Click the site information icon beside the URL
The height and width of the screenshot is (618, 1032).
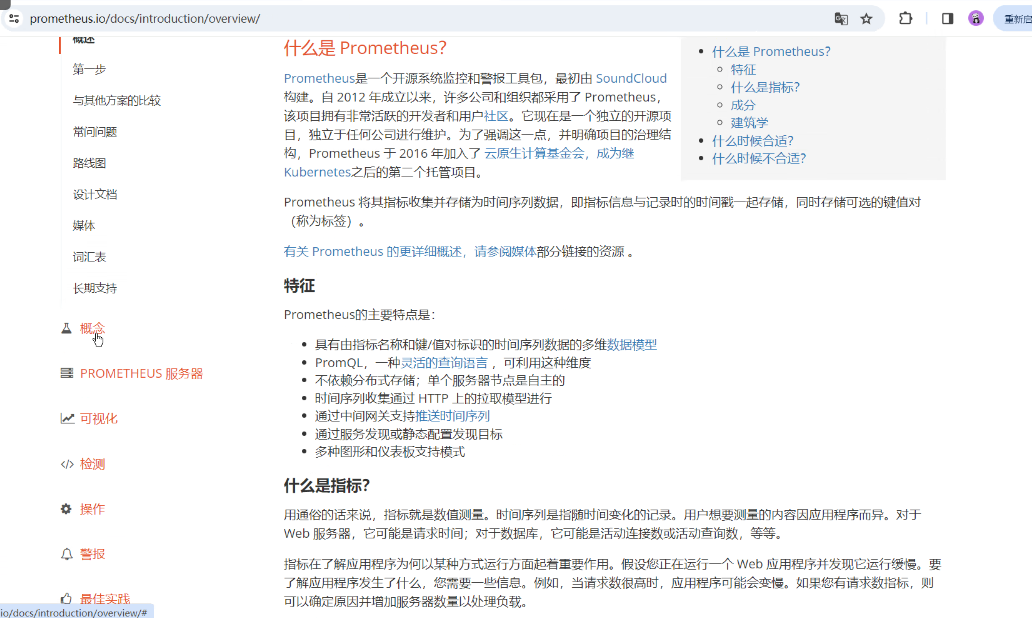[x=14, y=18]
